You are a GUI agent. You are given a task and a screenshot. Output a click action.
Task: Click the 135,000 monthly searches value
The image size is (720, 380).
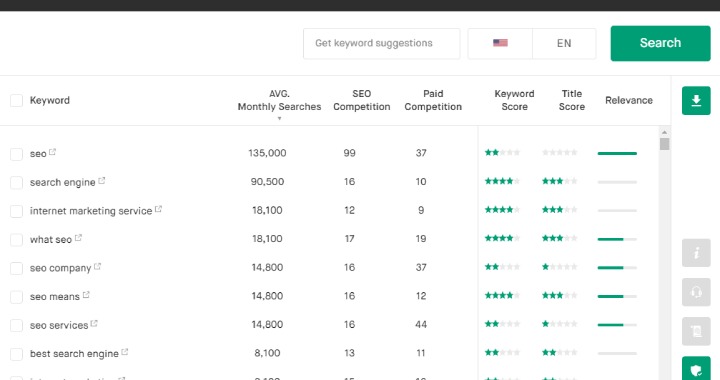[x=267, y=153]
